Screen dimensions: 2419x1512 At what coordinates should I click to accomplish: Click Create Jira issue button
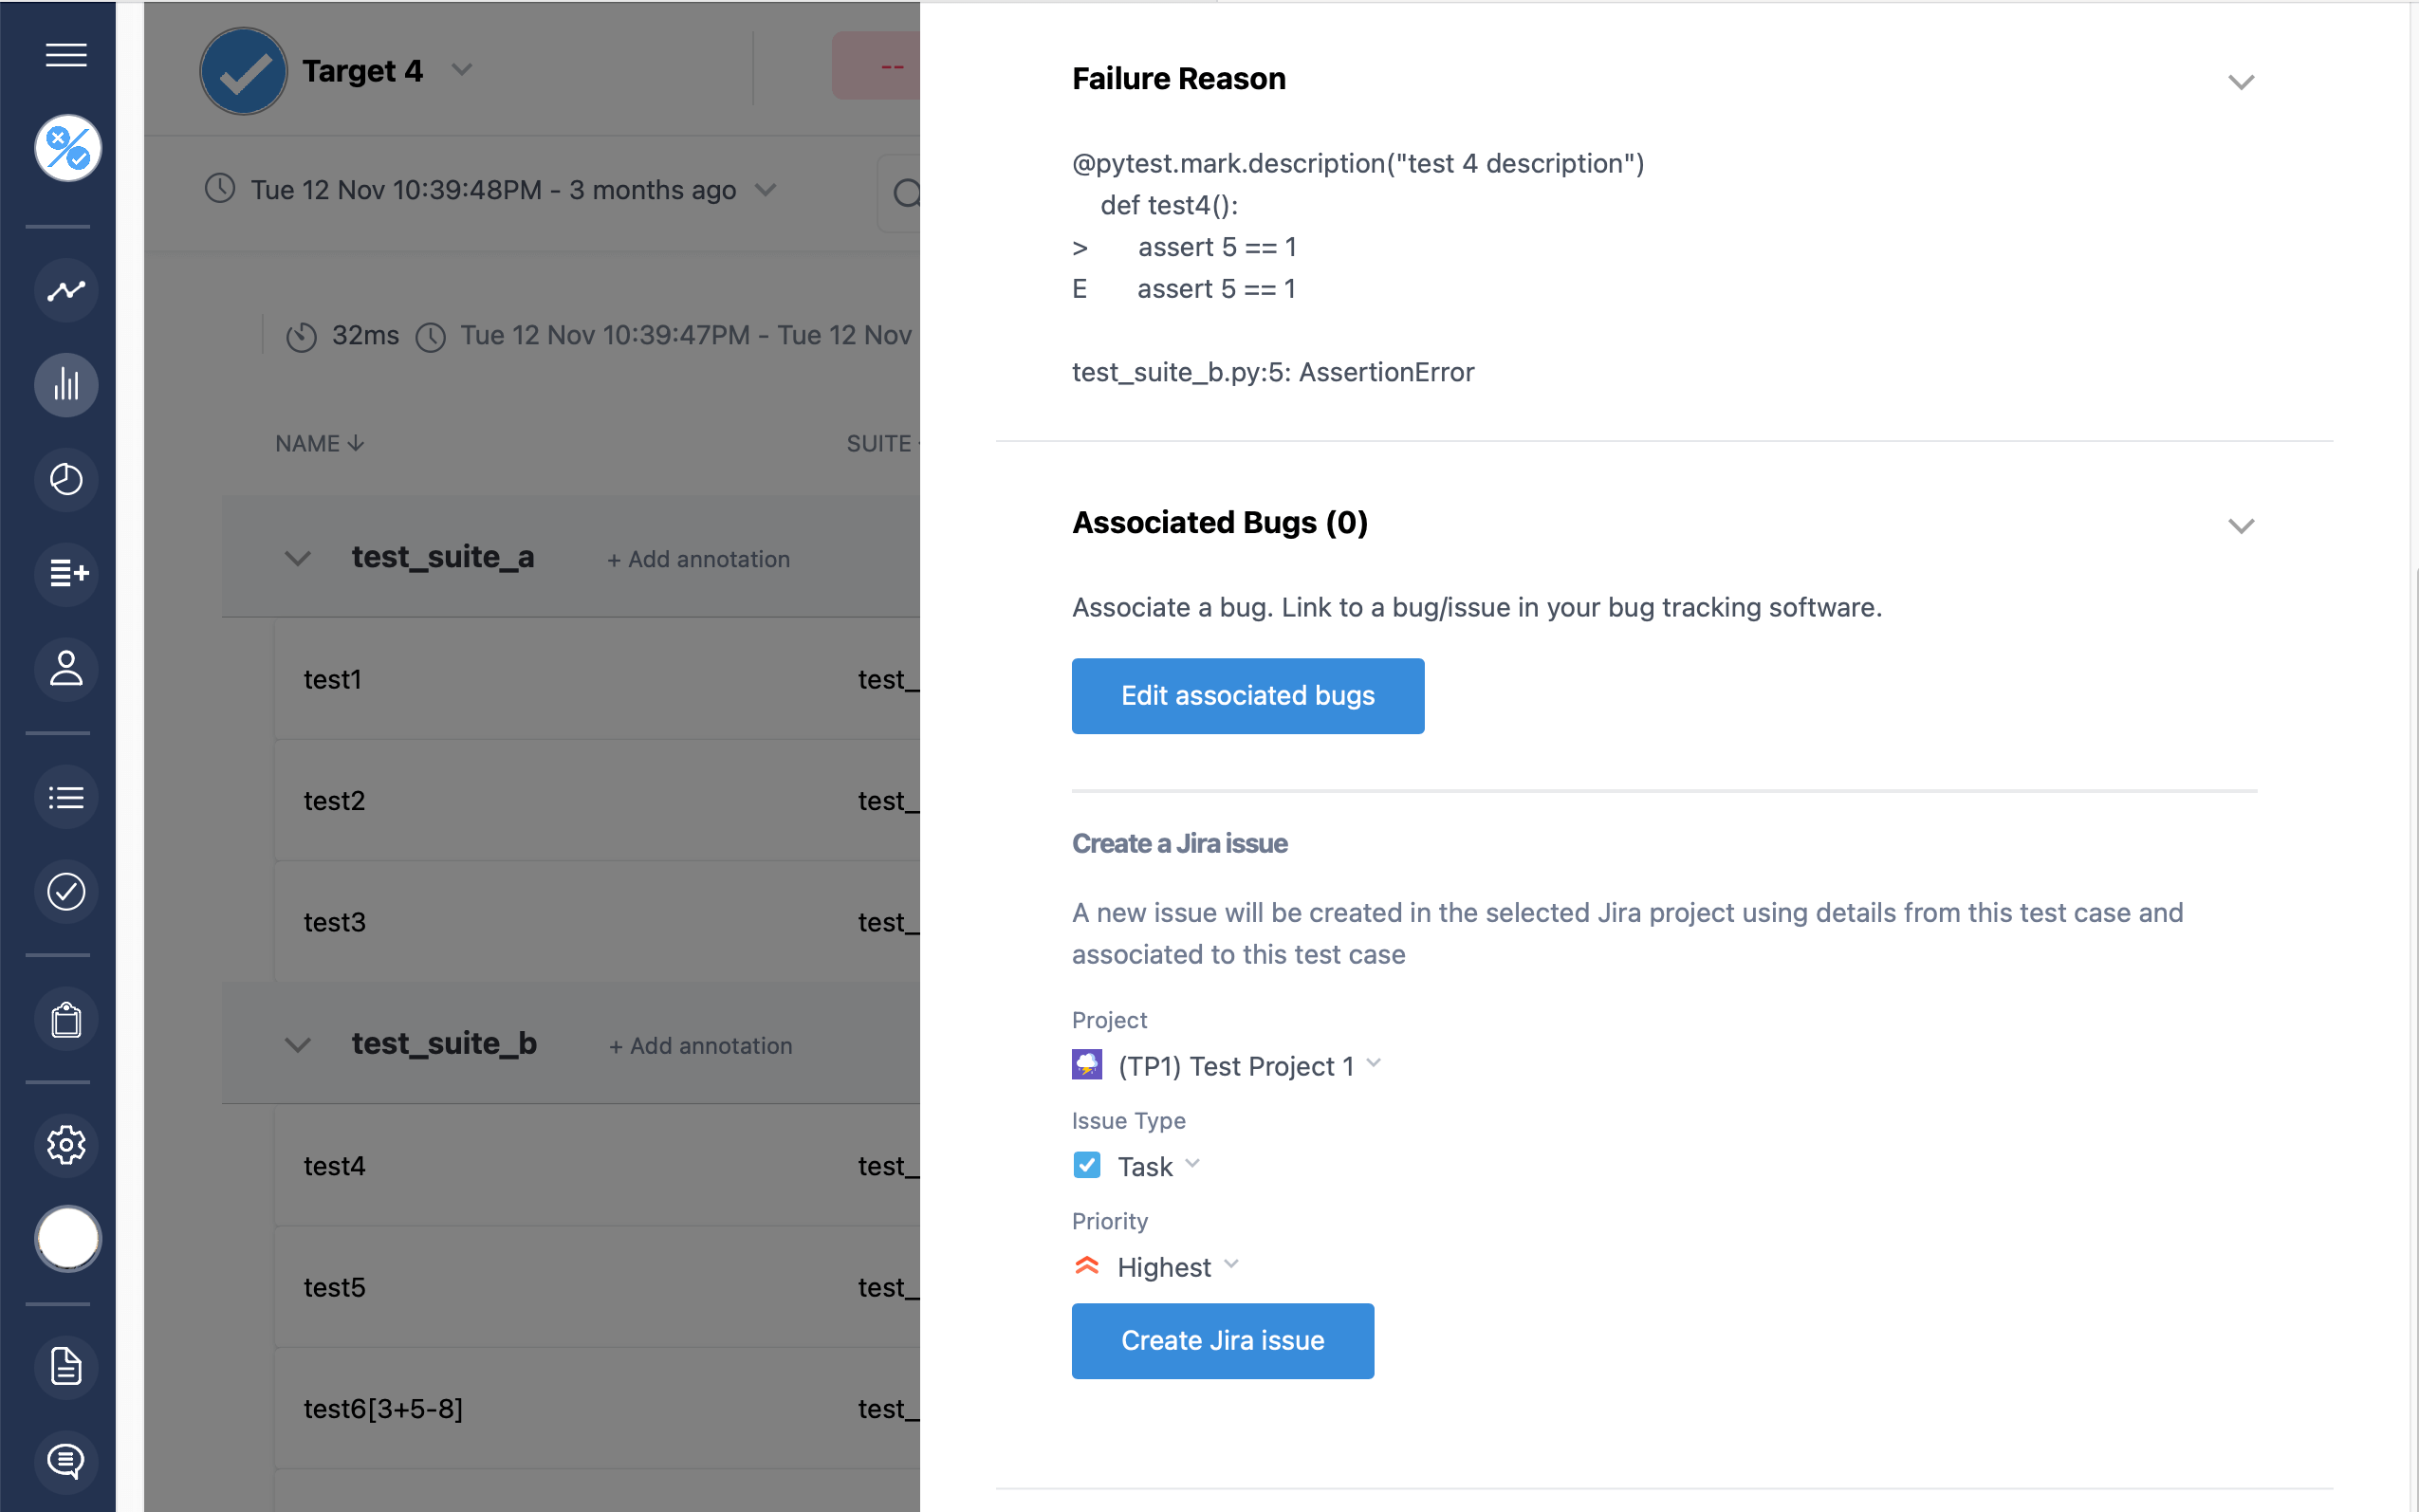click(1223, 1341)
